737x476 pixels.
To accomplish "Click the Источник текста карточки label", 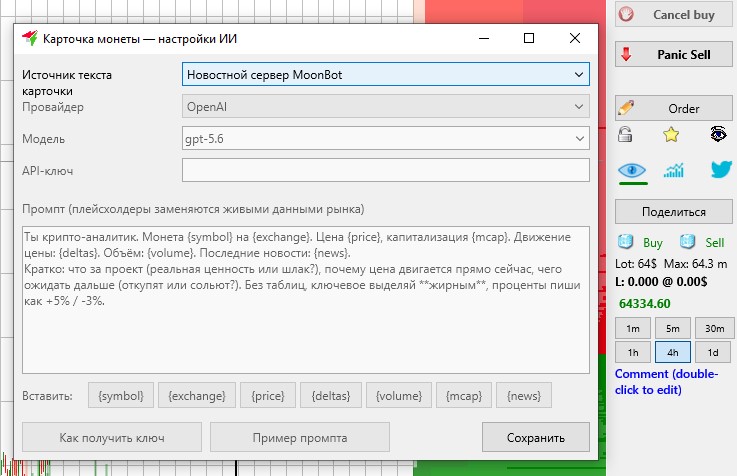I will pyautogui.click(x=67, y=83).
